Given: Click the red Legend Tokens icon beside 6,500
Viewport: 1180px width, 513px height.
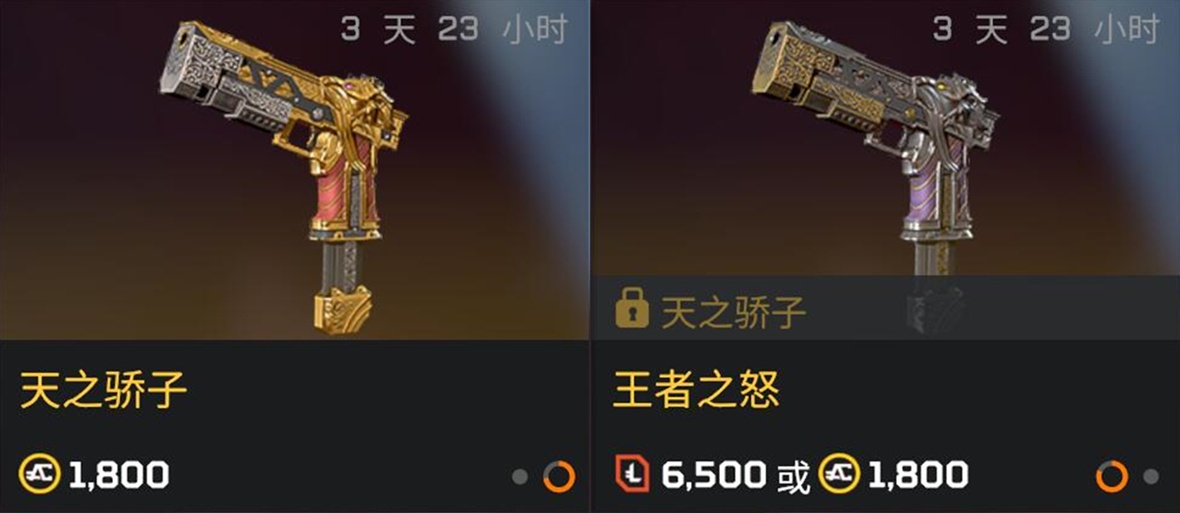Looking at the screenshot, I should point(631,475).
